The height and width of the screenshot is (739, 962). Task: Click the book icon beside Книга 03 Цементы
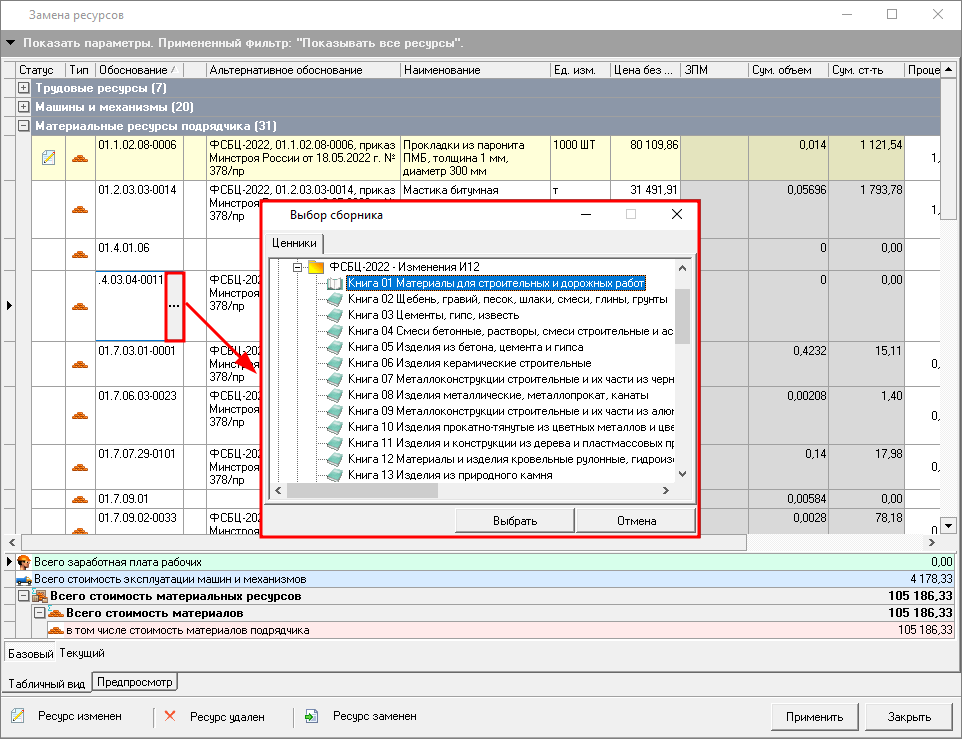click(x=335, y=315)
